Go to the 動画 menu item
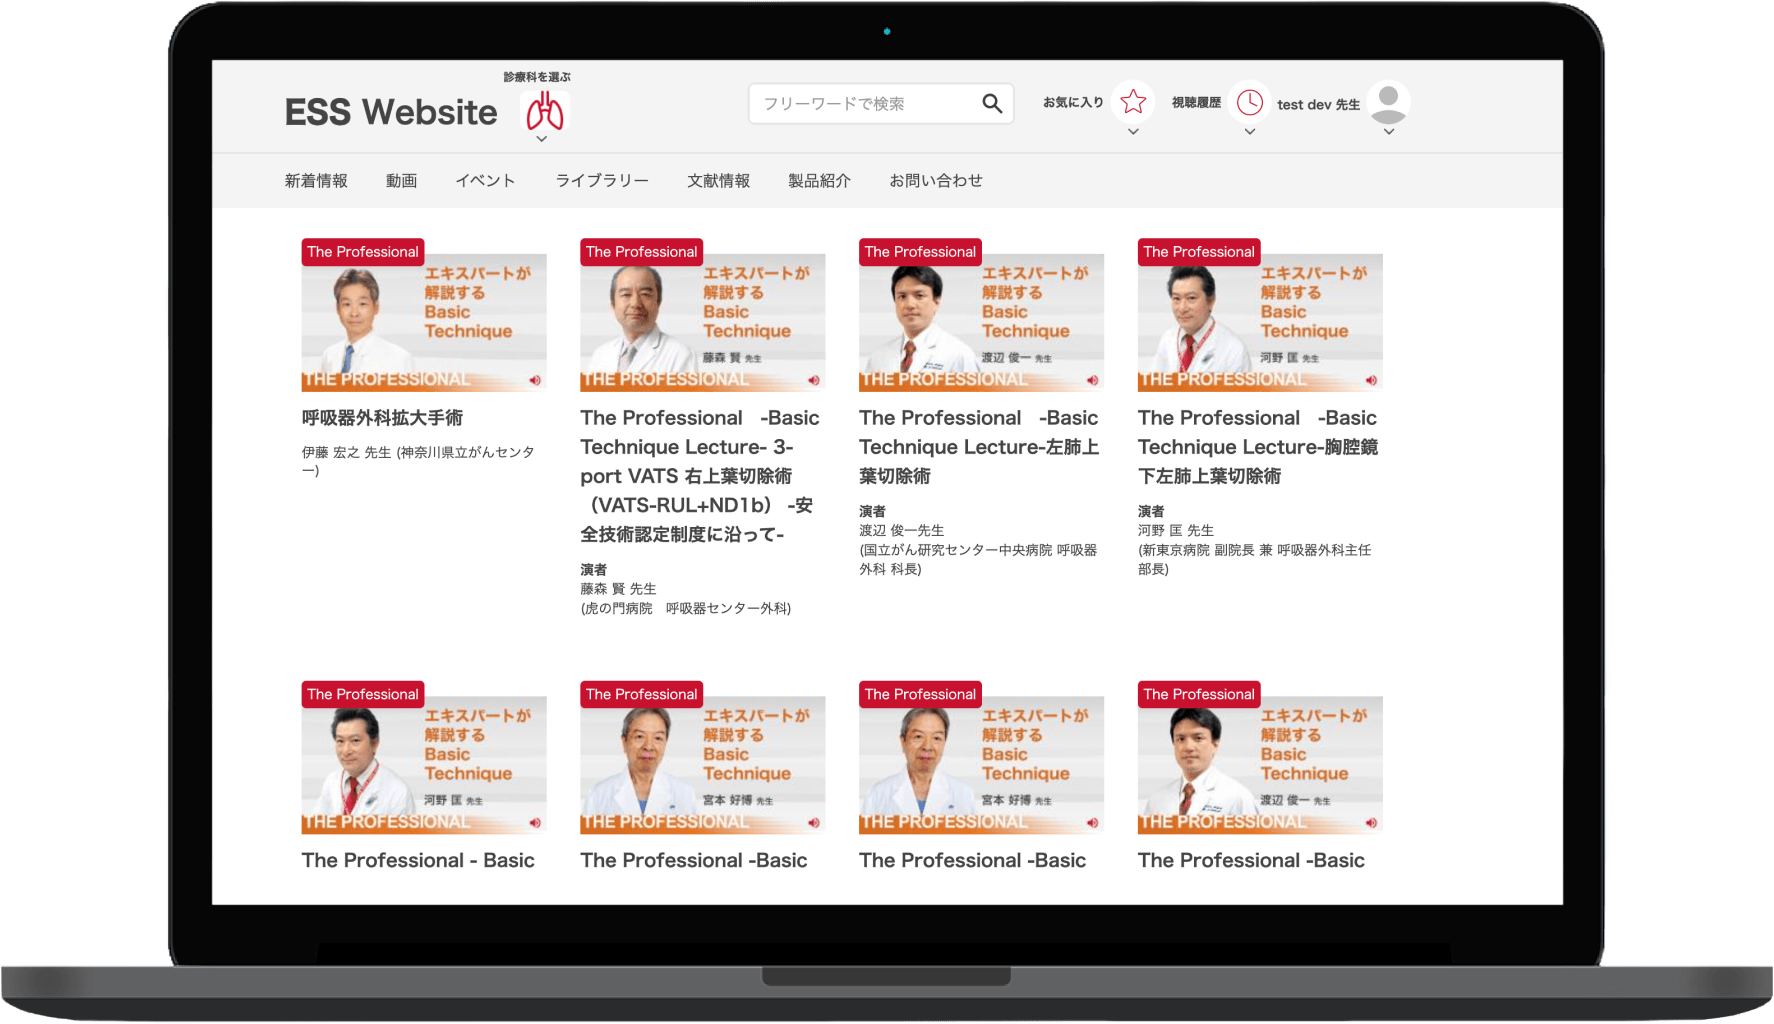Viewport: 1774px width, 1024px height. pyautogui.click(x=401, y=181)
